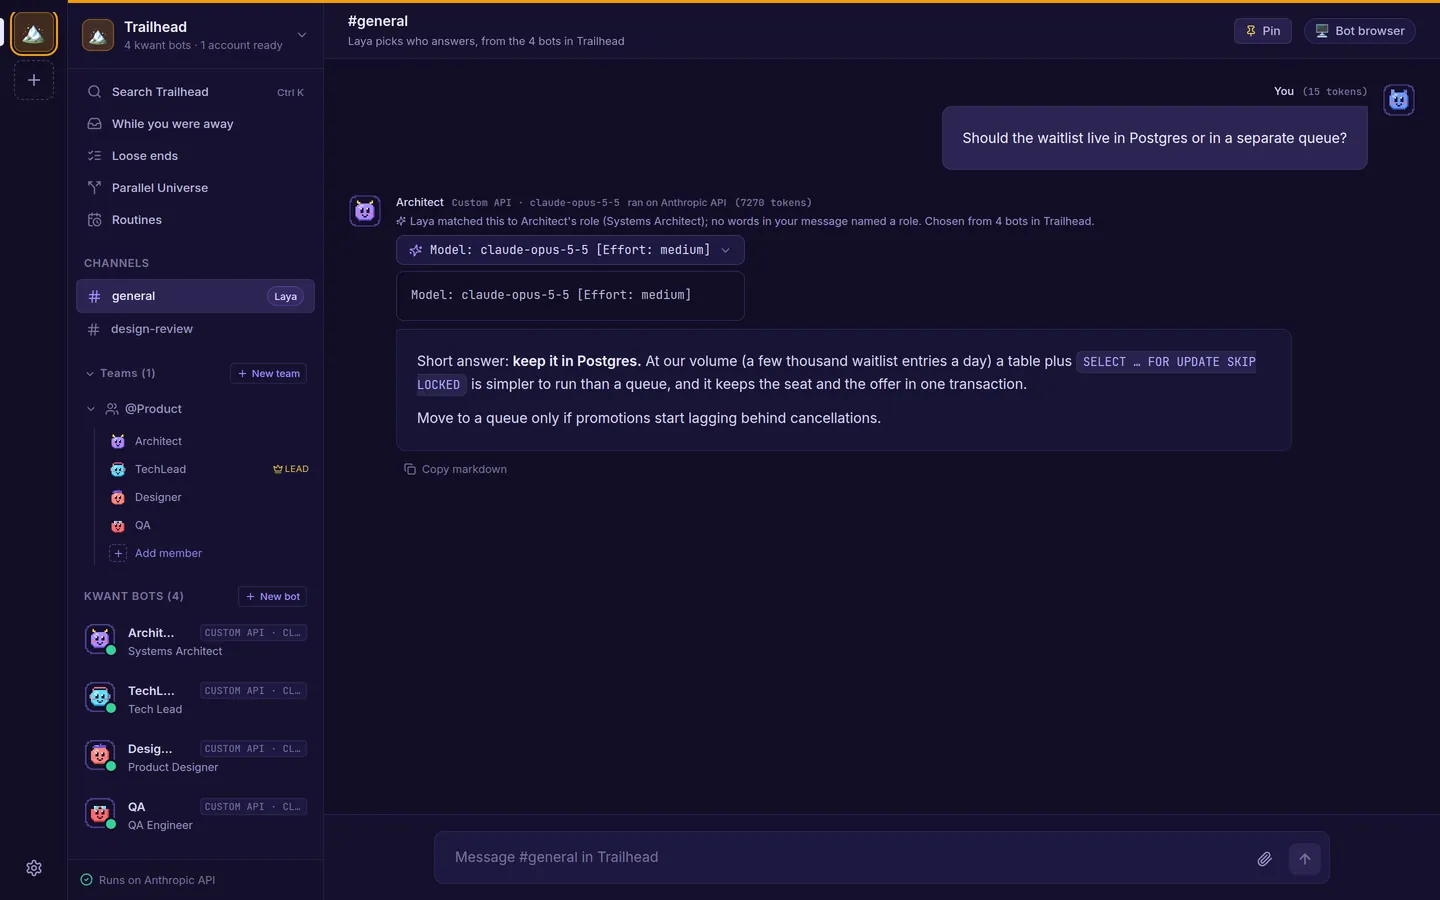Attach a file with paperclip icon
The width and height of the screenshot is (1440, 900).
1264,858
